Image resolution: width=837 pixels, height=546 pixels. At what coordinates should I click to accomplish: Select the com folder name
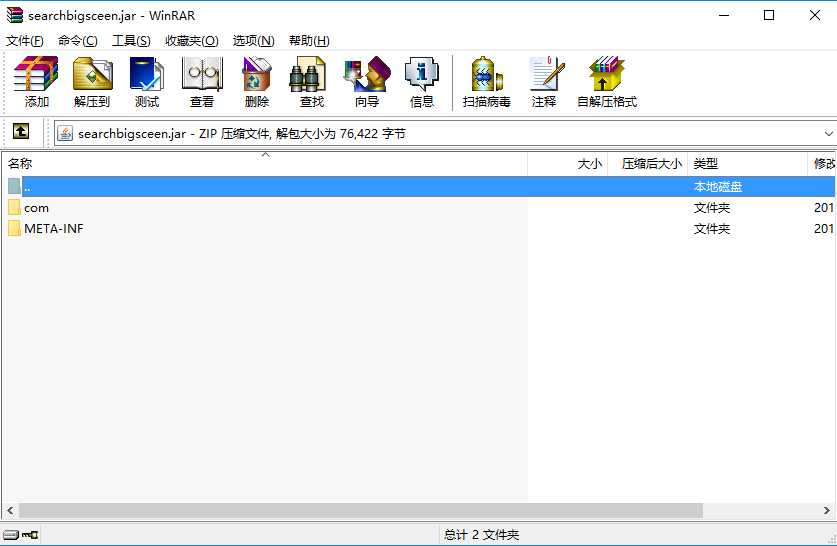(36, 208)
